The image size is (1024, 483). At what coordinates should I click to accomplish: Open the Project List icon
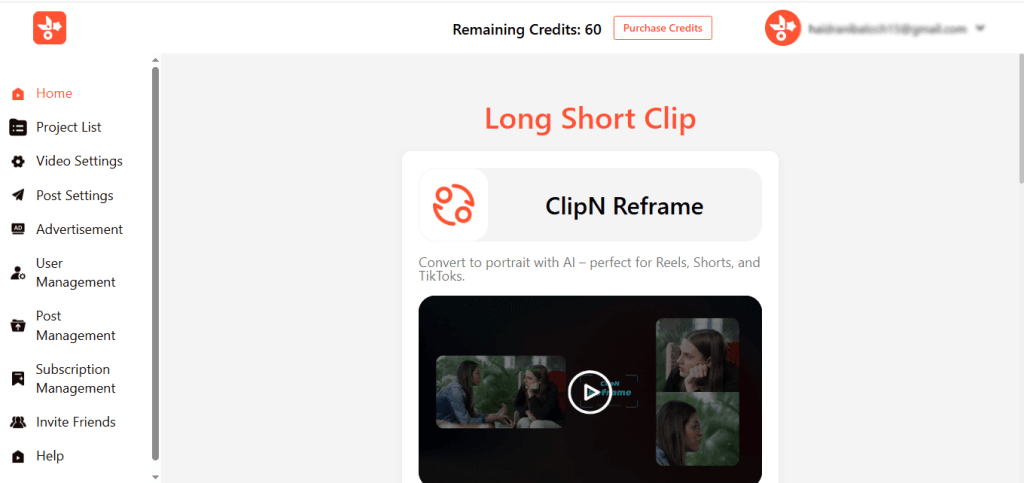tap(18, 128)
